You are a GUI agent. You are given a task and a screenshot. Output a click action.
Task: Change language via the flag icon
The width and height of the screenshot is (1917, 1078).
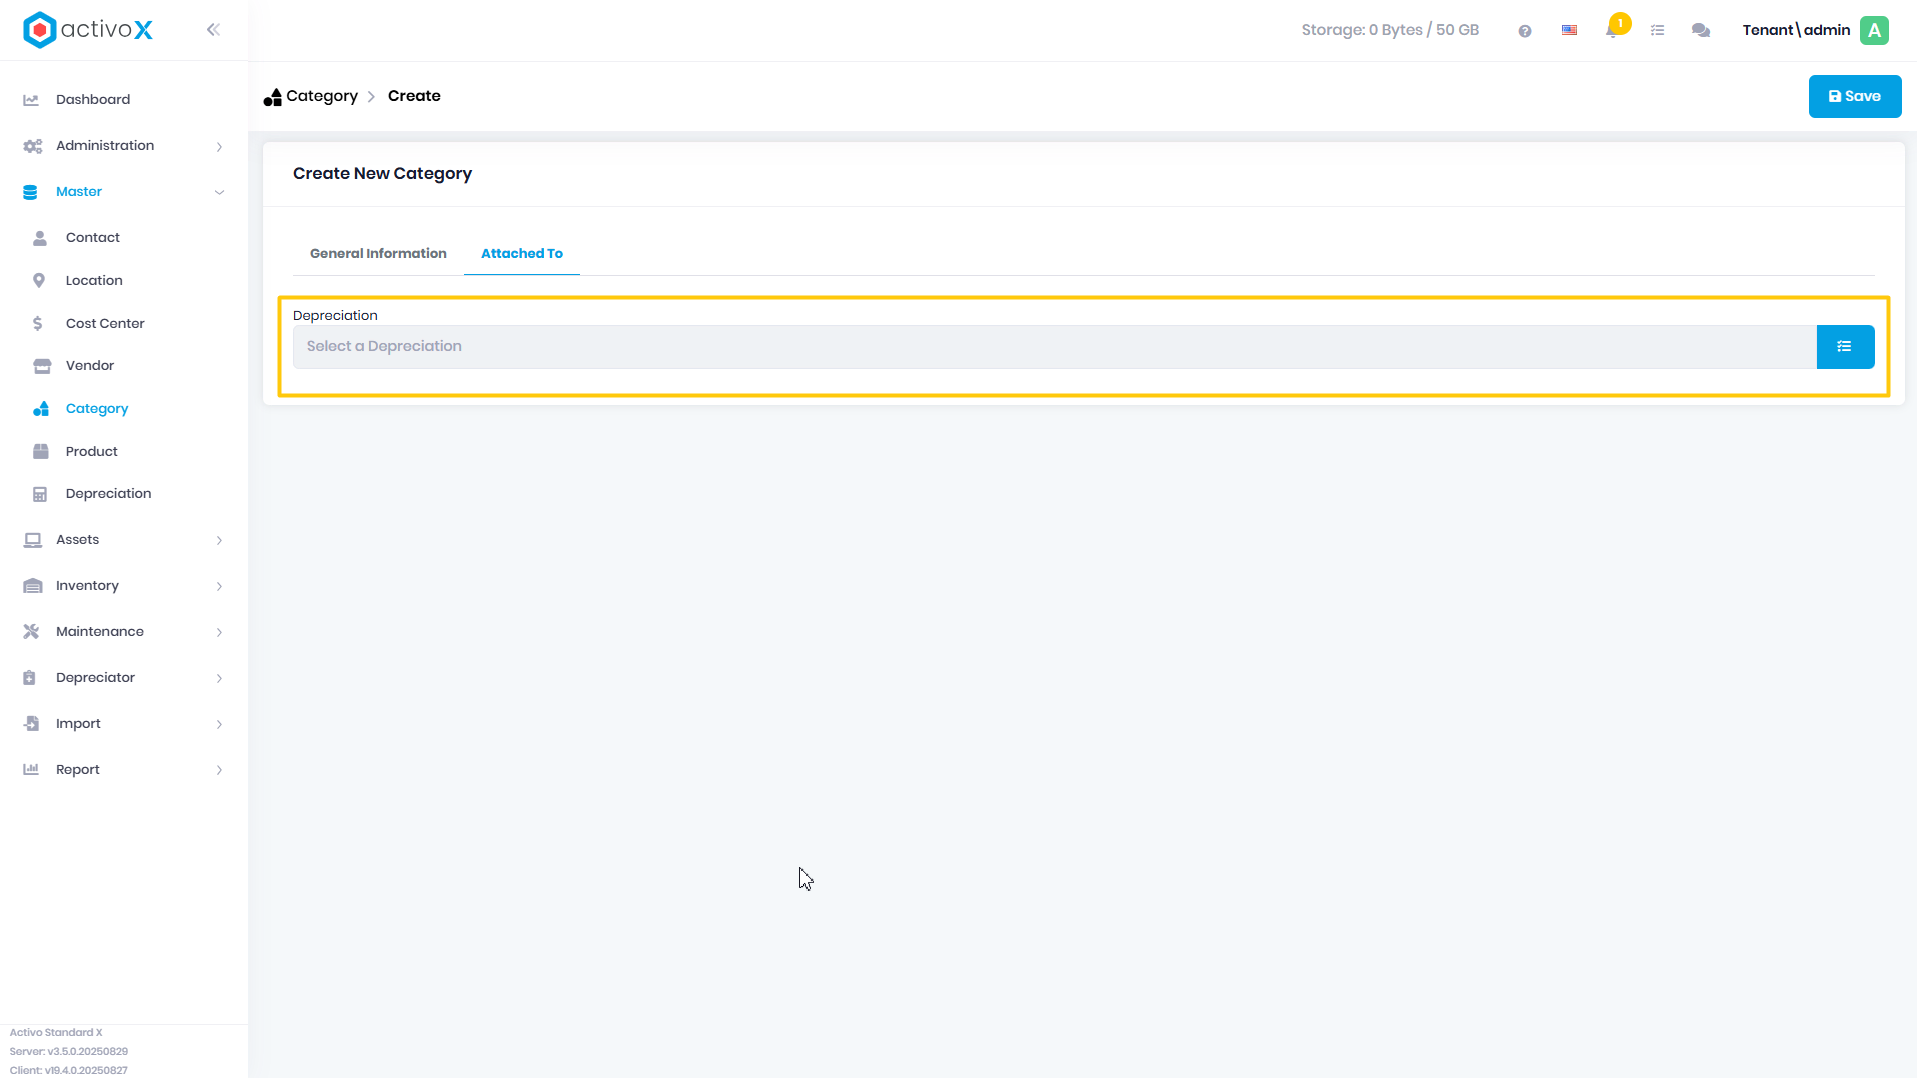tap(1569, 31)
